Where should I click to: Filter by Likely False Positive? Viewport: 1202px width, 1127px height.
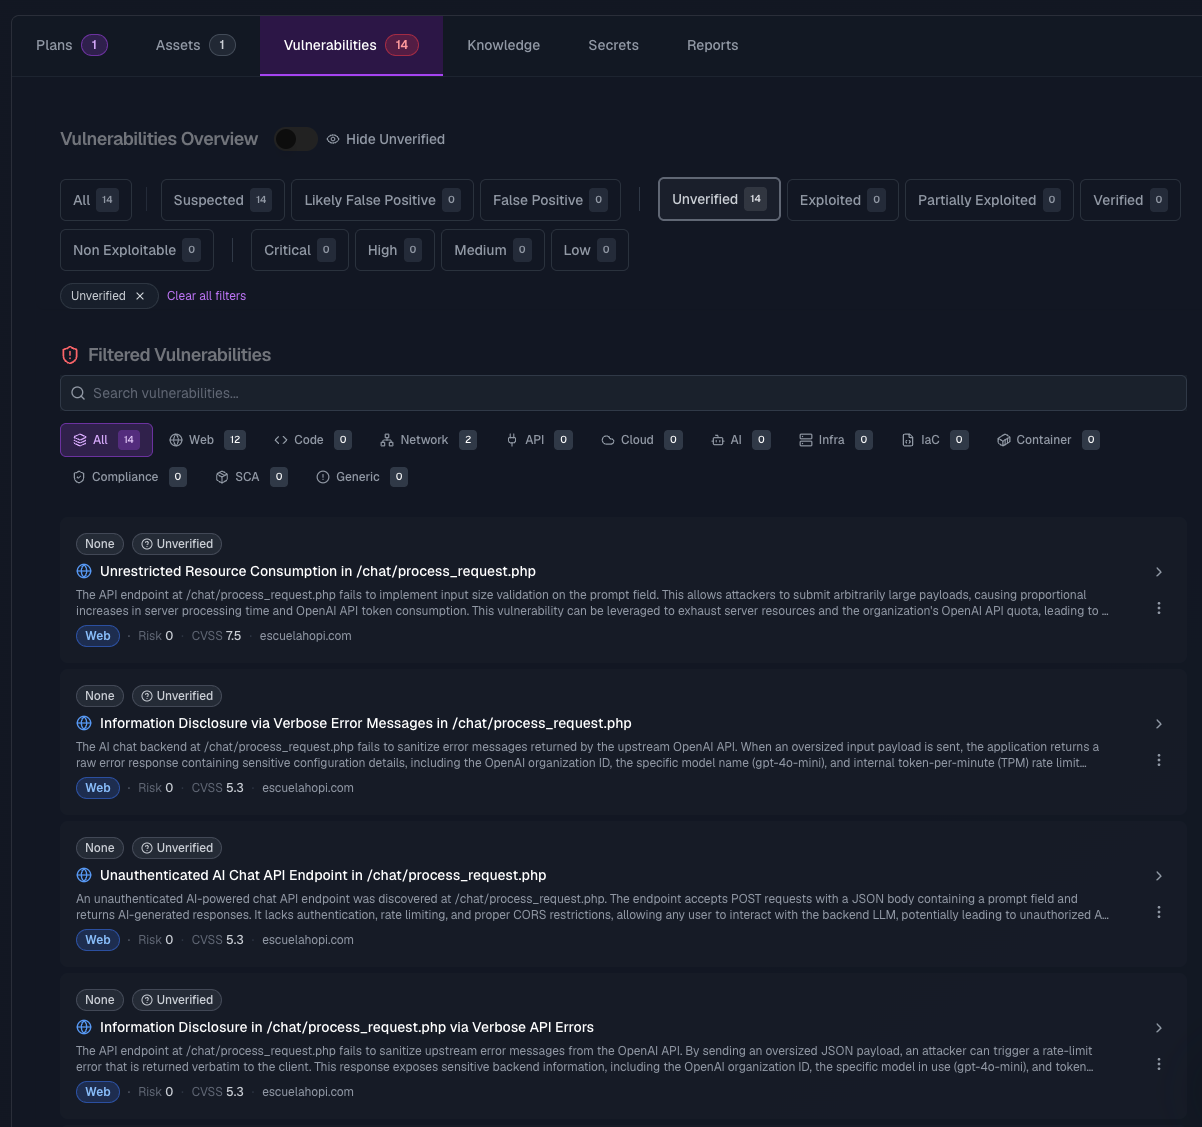pyautogui.click(x=381, y=200)
